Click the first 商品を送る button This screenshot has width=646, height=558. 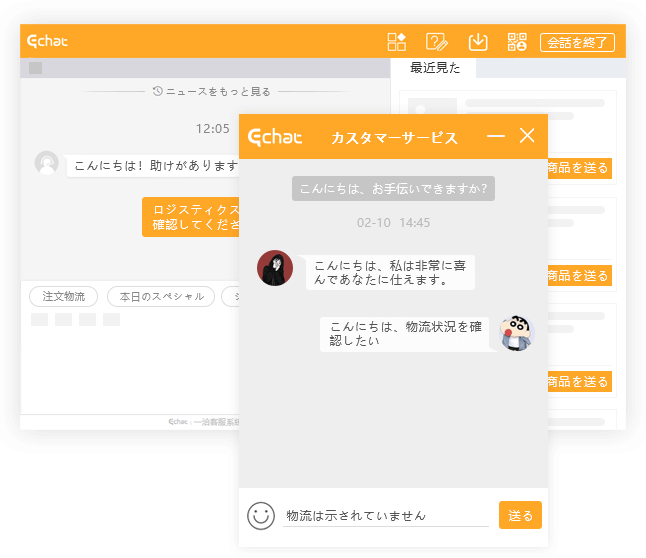point(578,168)
